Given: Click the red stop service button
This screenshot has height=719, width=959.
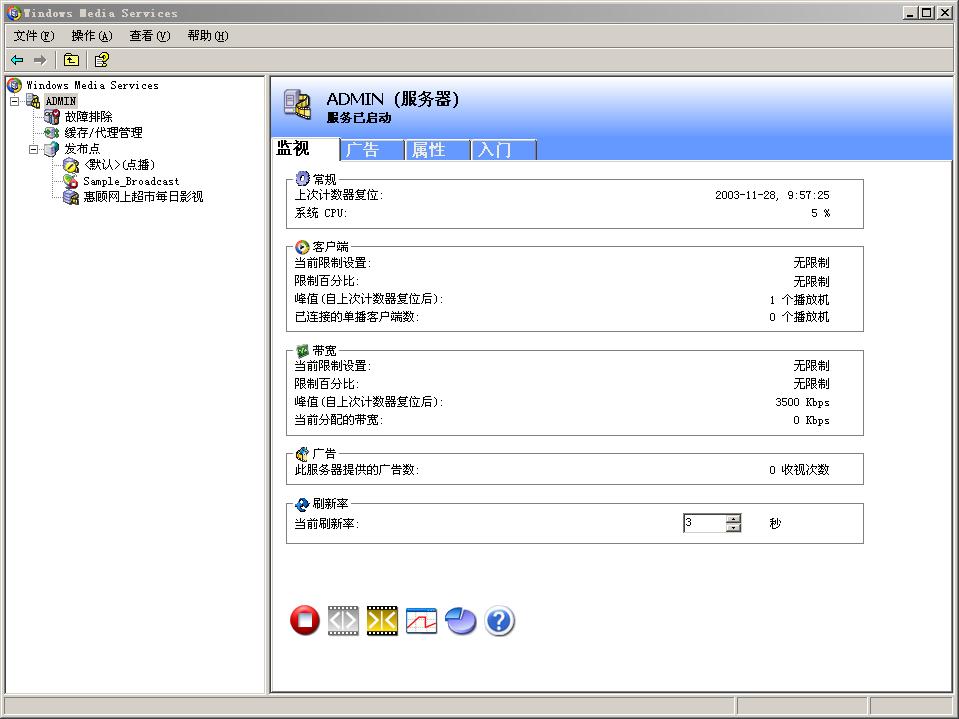Looking at the screenshot, I should click(x=305, y=621).
